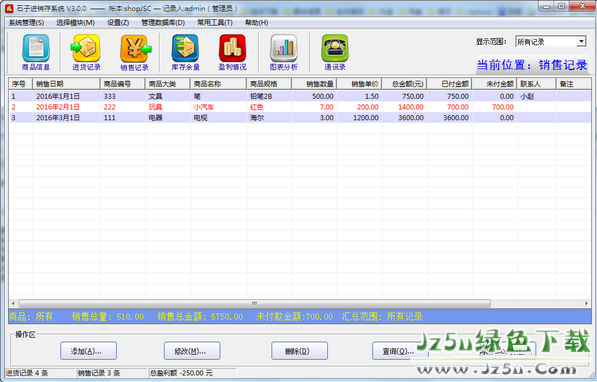Expand the 显示范围 dropdown showing 所有记录
The height and width of the screenshot is (382, 597).
click(581, 42)
